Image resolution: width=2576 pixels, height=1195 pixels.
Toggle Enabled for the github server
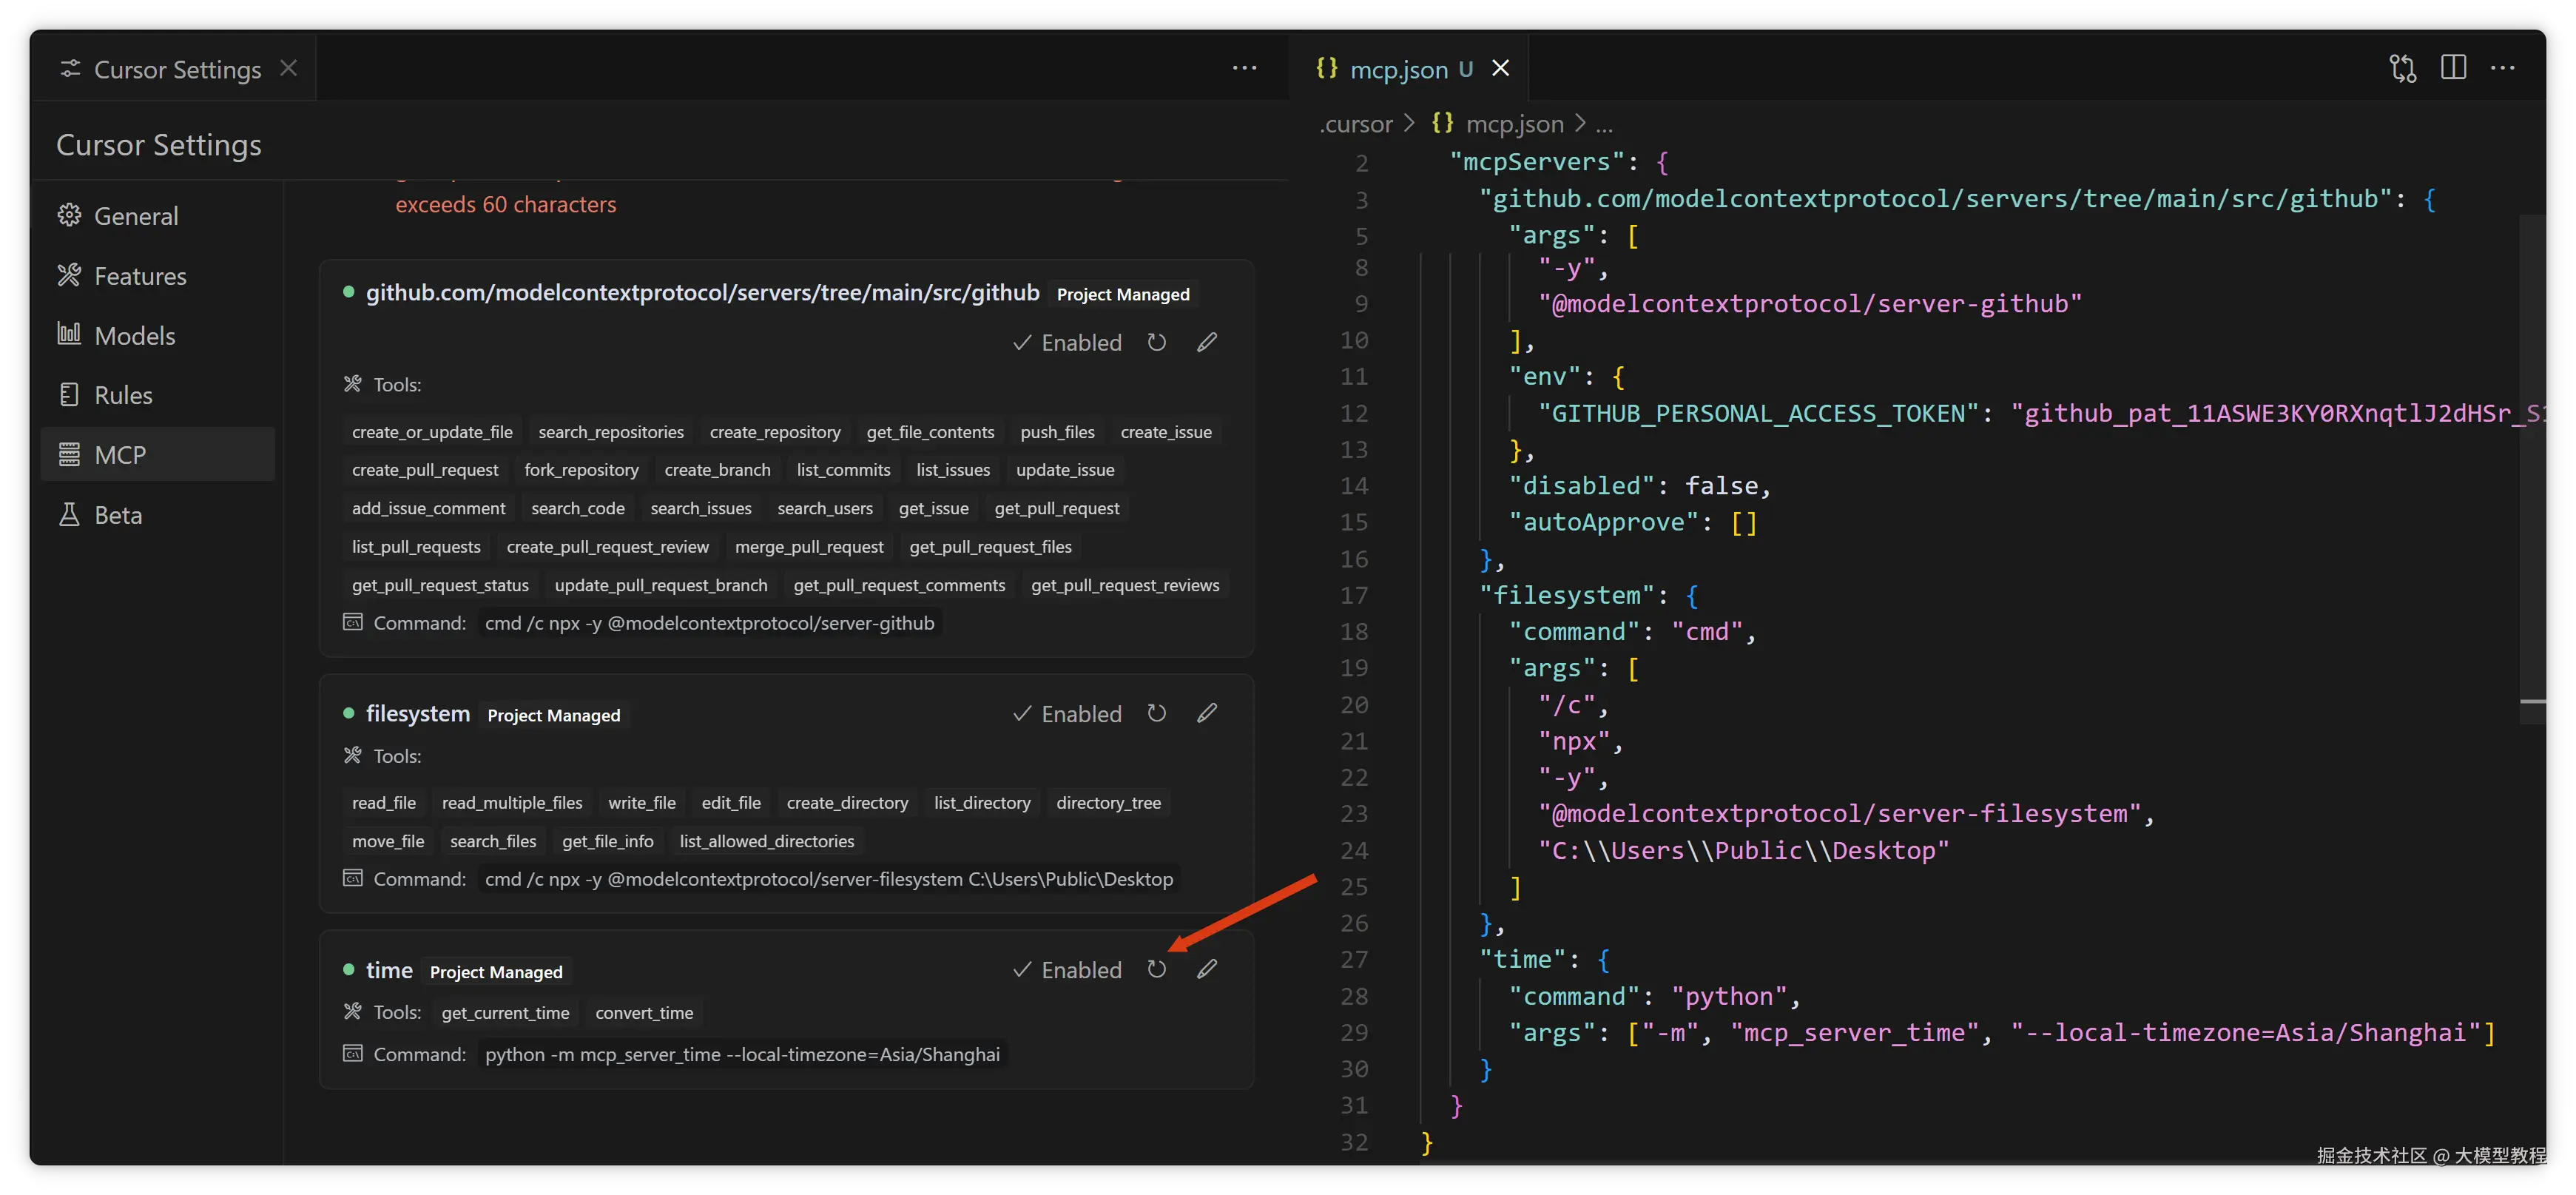pyautogui.click(x=1067, y=343)
